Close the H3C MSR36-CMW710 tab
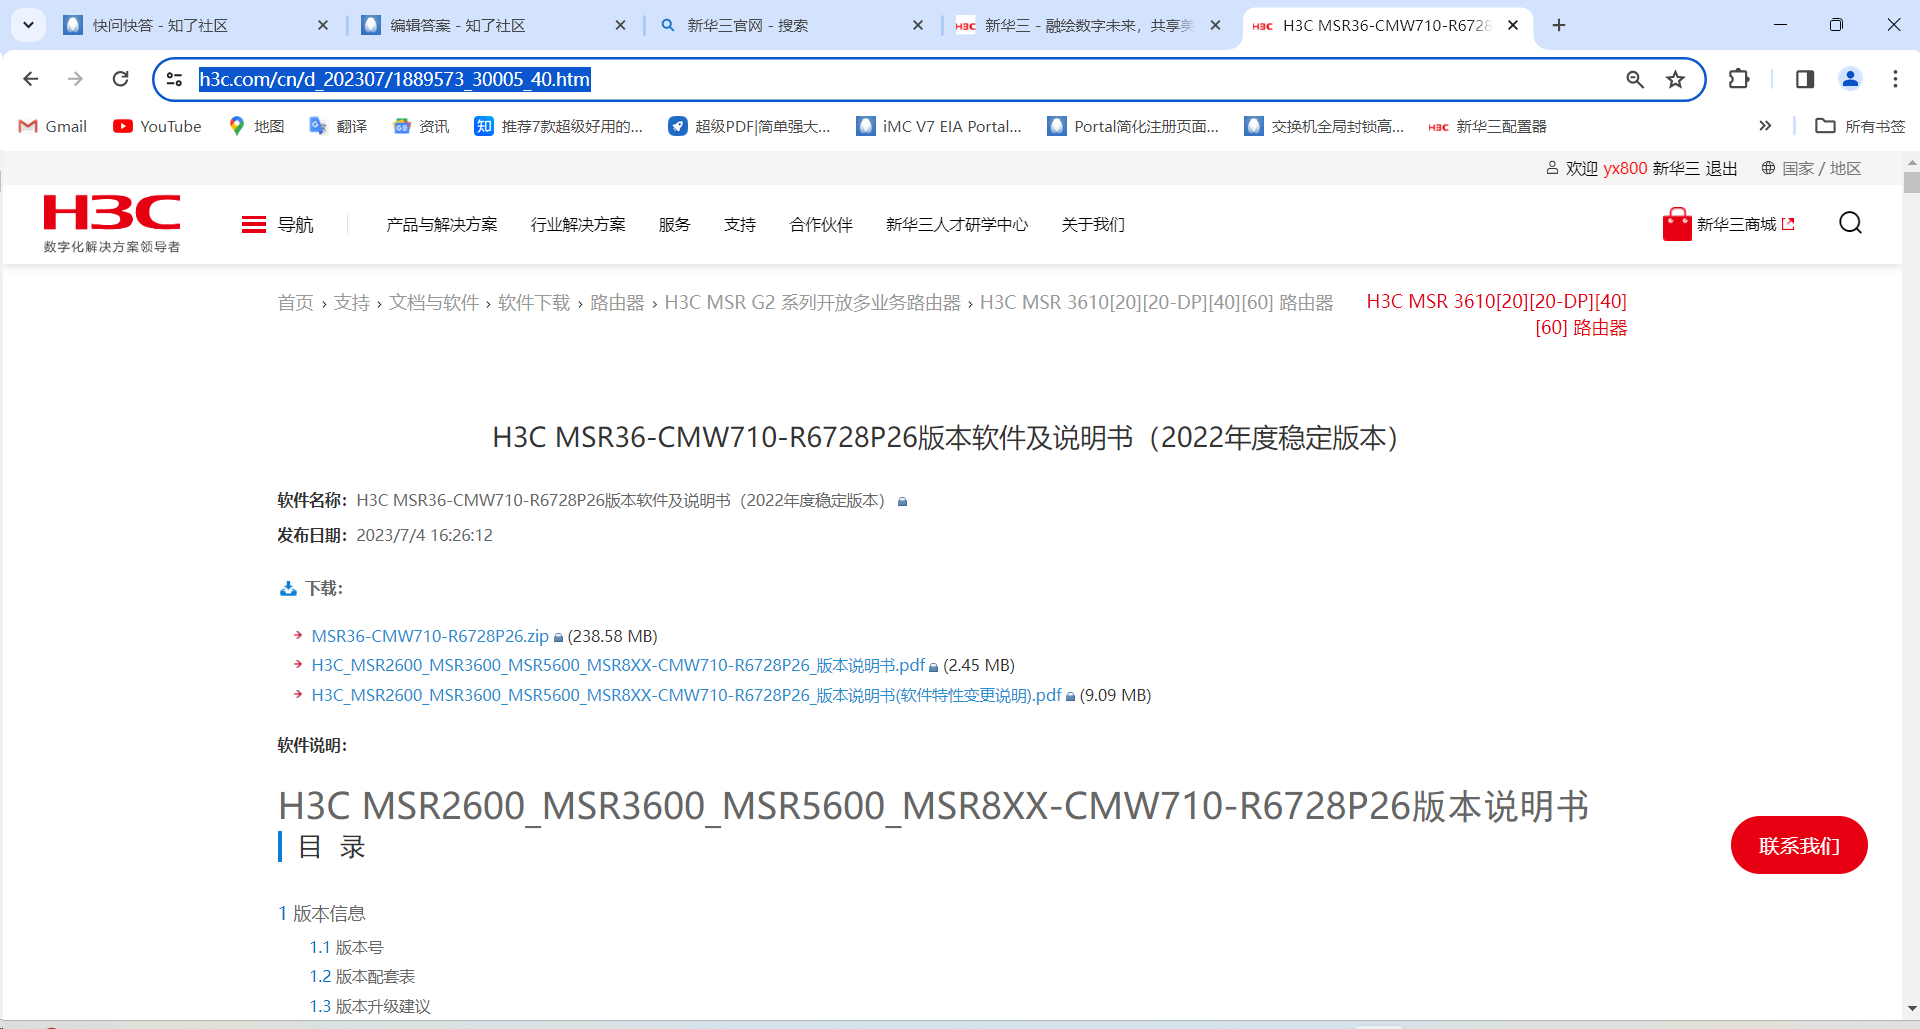1920x1029 pixels. [x=1513, y=25]
